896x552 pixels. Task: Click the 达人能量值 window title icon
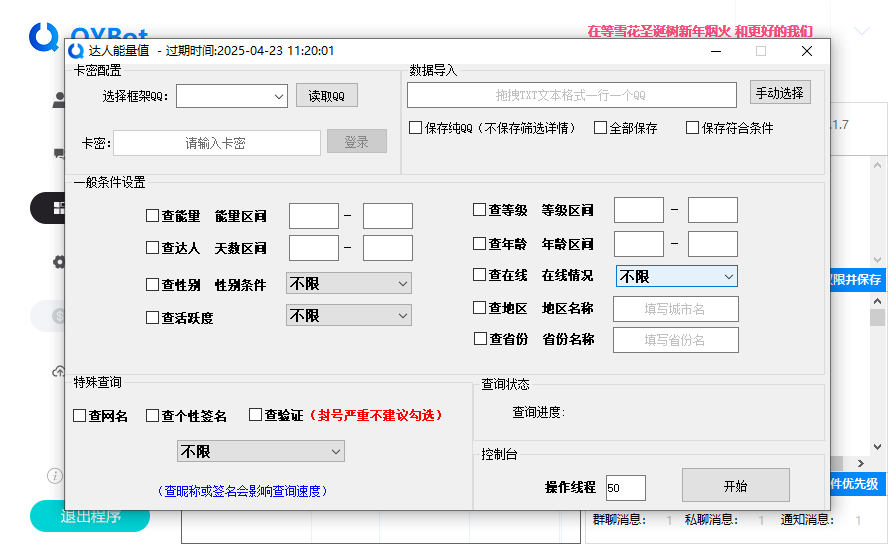77,51
